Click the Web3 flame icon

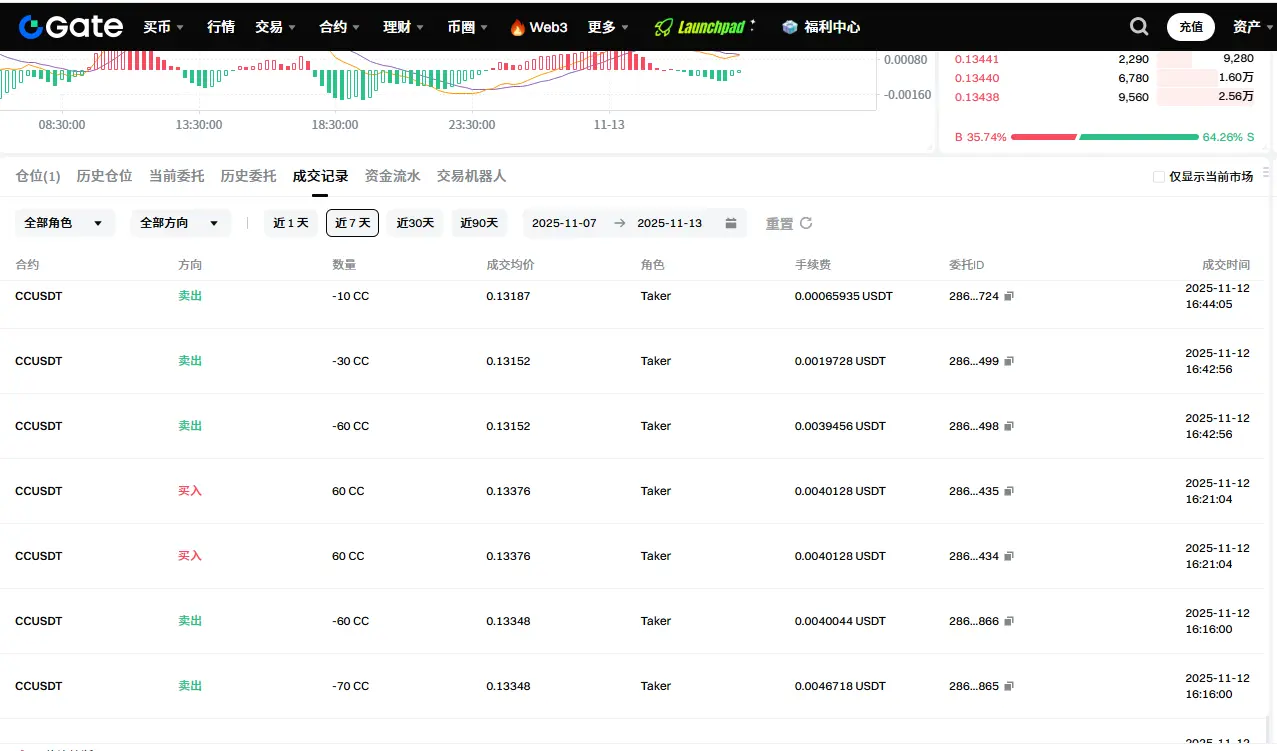(517, 27)
